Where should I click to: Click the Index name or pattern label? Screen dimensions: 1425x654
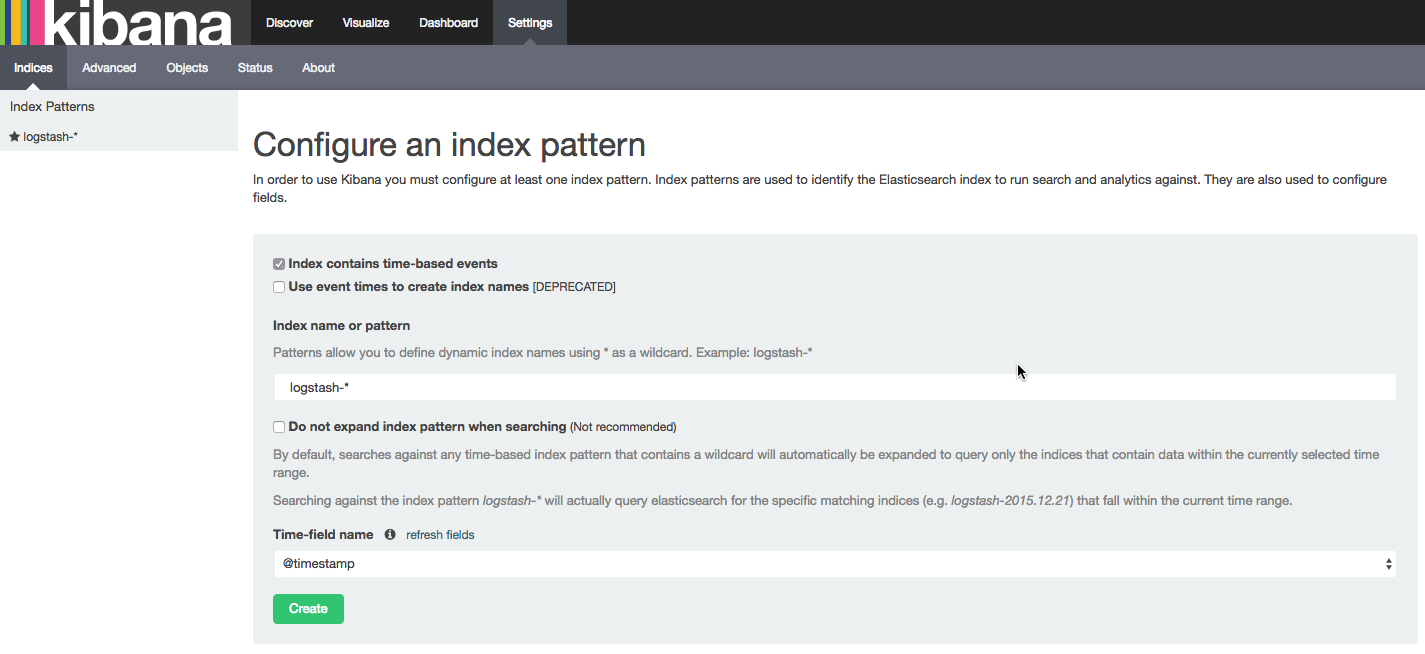click(342, 326)
